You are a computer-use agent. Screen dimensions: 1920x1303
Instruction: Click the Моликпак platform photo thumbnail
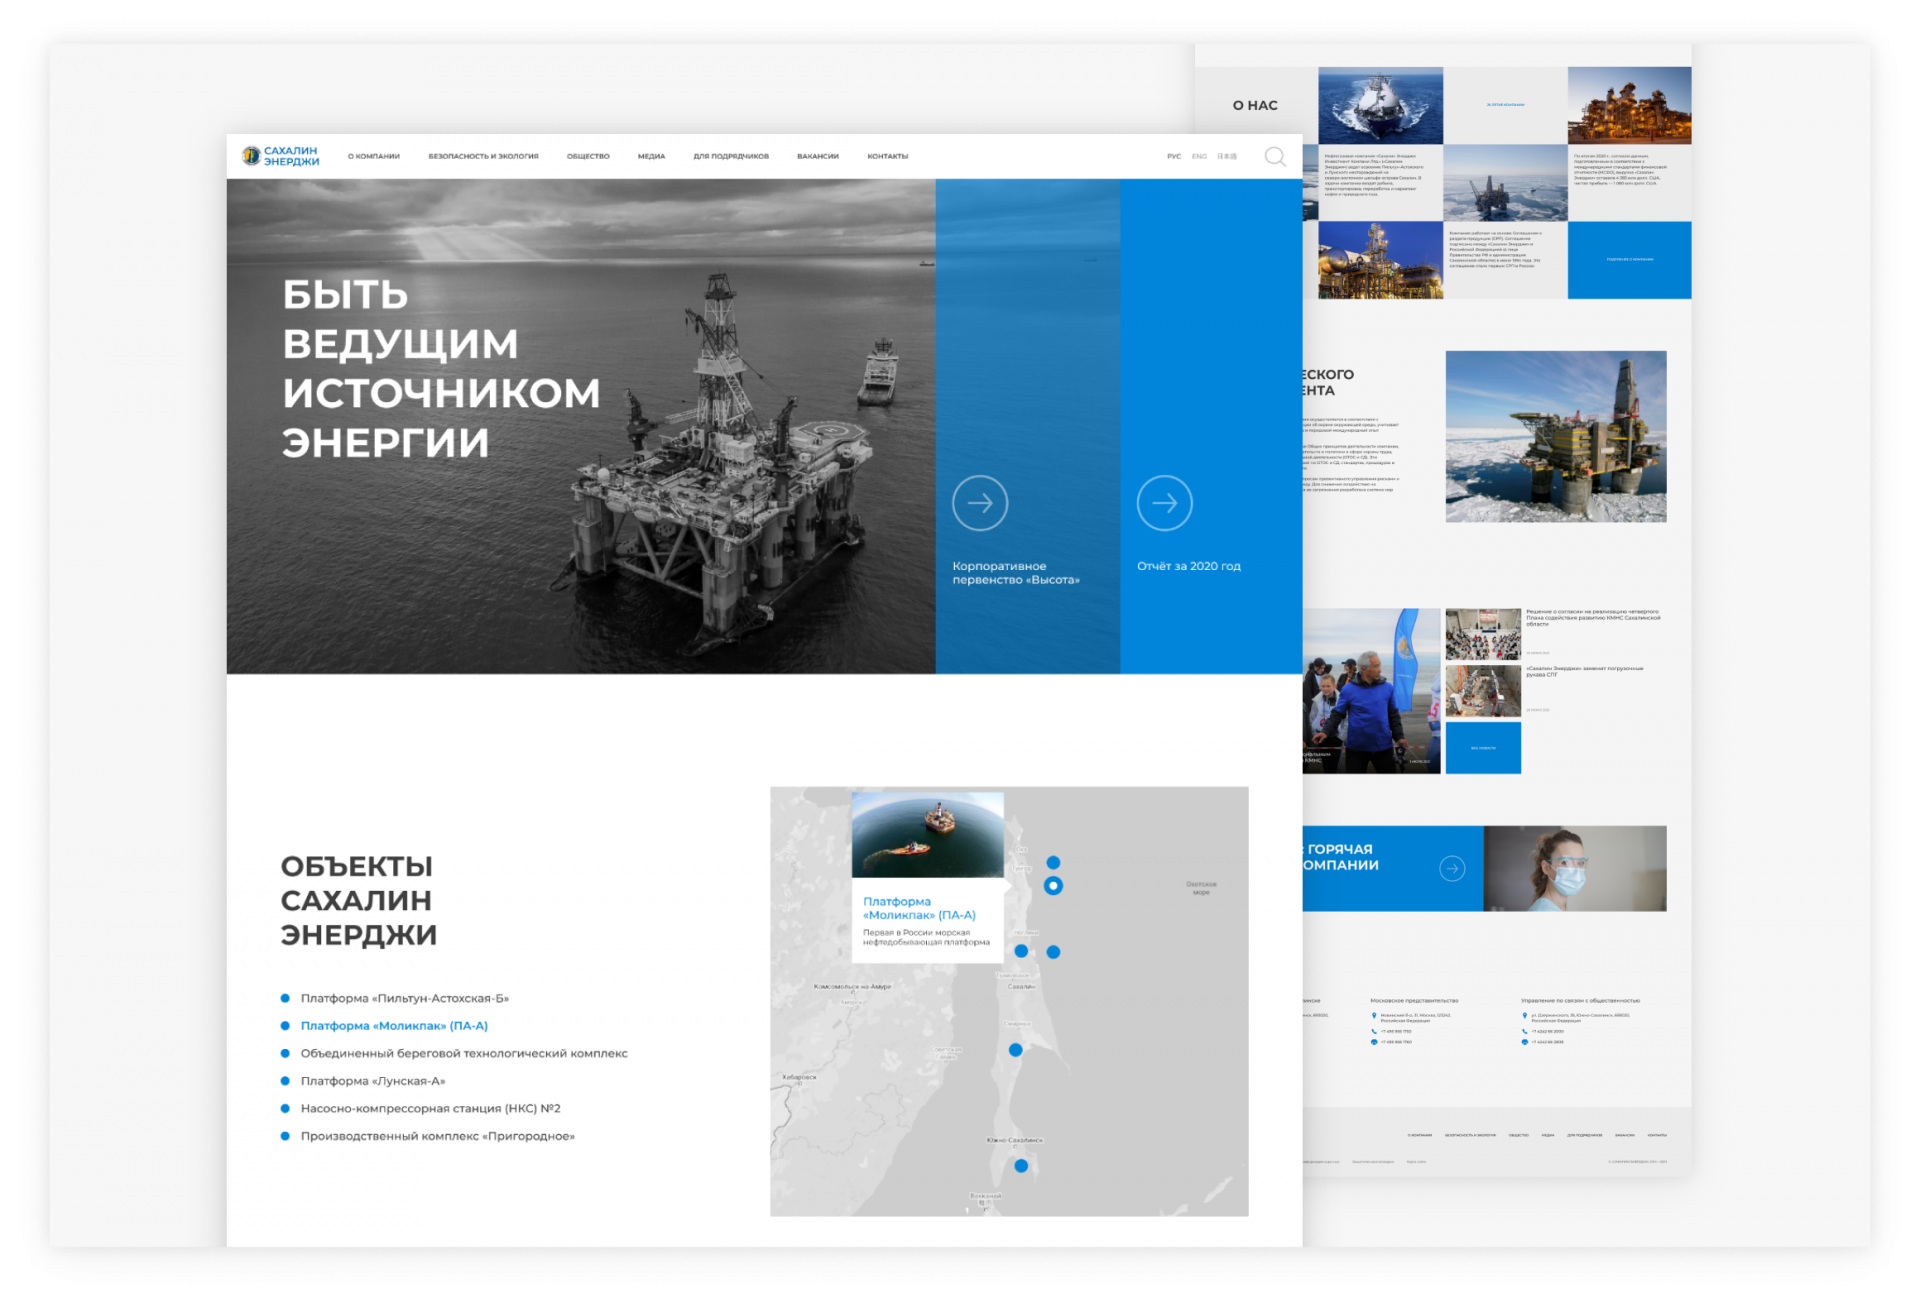point(927,835)
